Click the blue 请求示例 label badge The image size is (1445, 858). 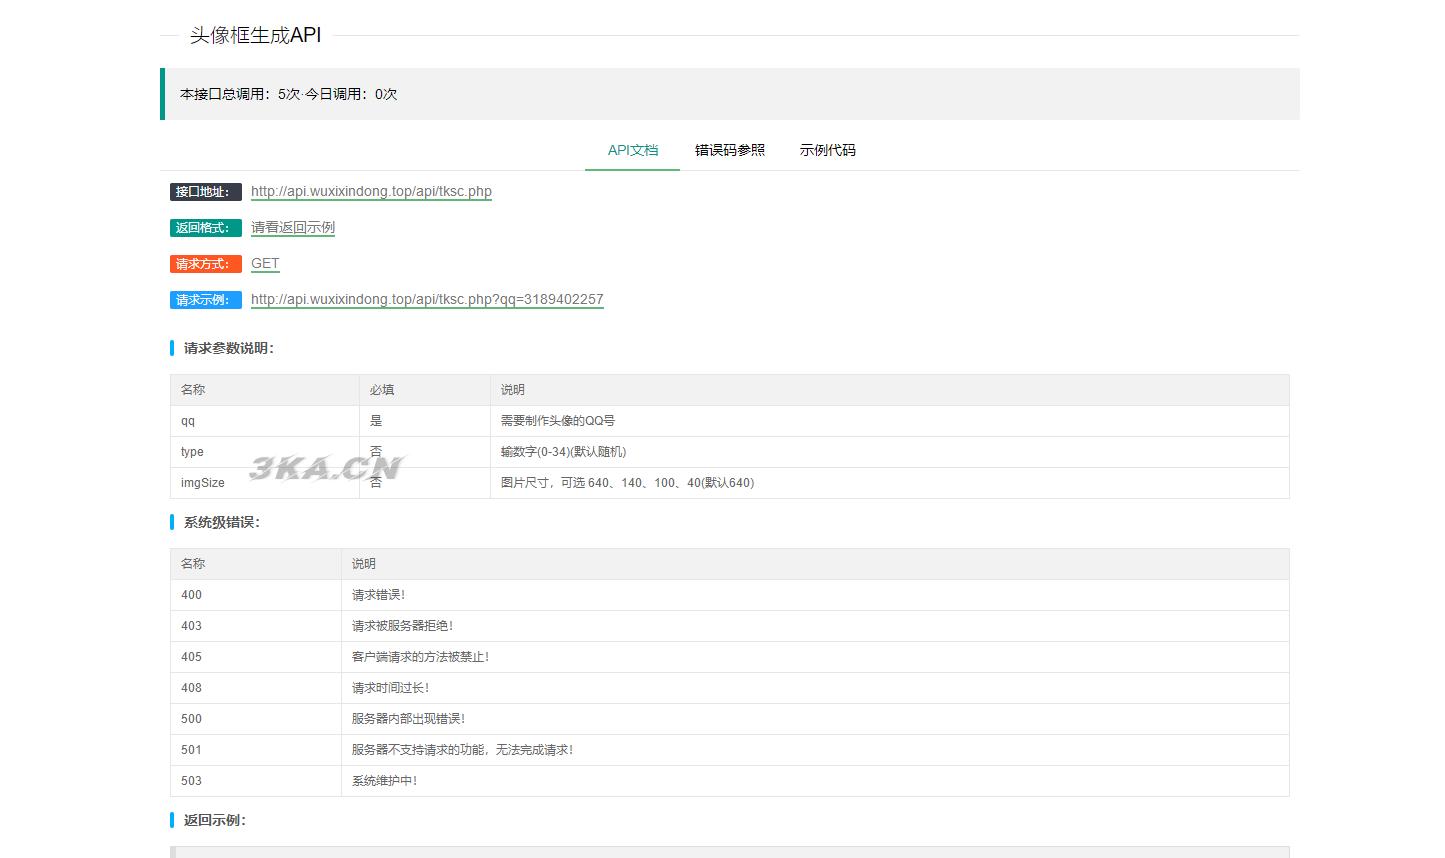pos(205,300)
